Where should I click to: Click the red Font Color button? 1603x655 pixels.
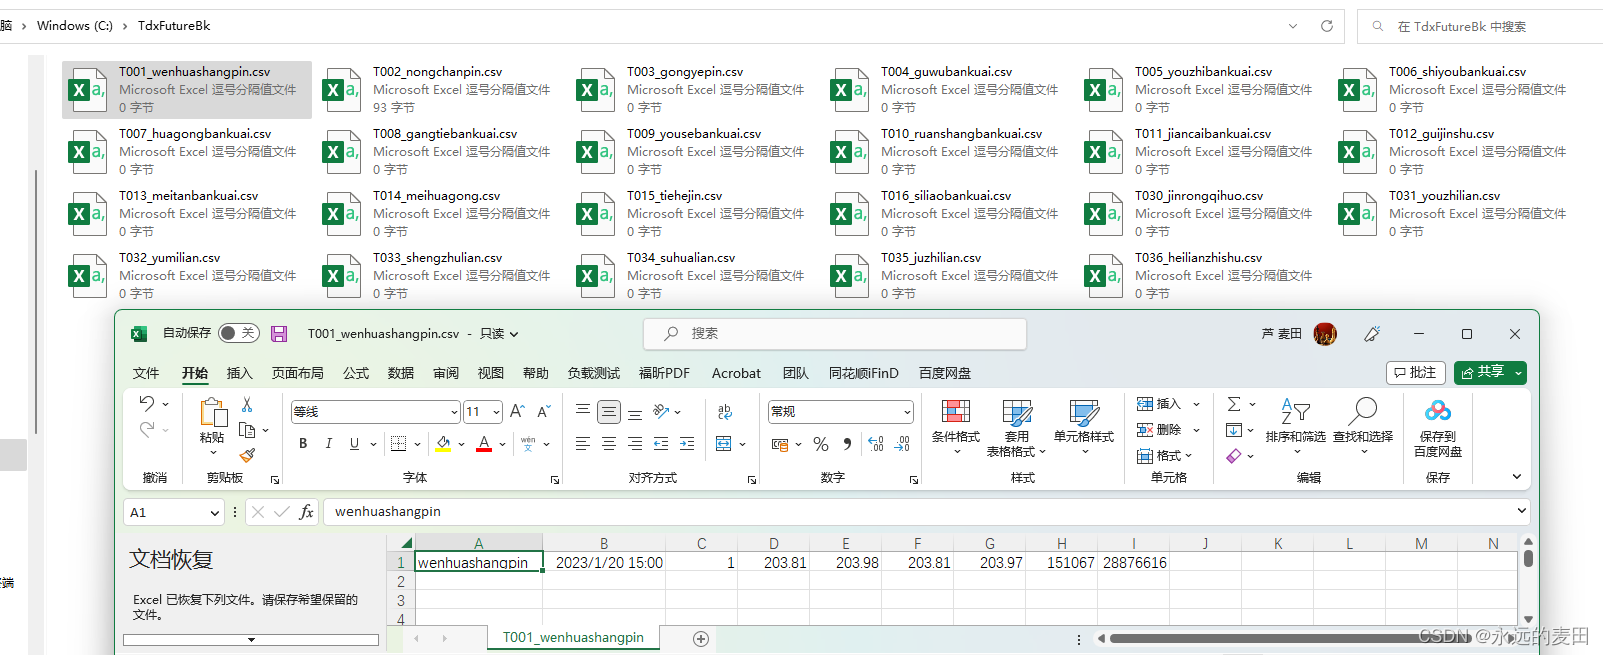pos(484,443)
